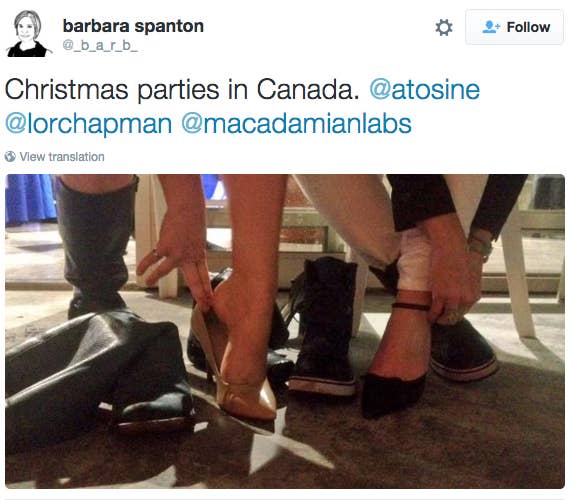Click the black lace-up ankle boot in the photo
The height and width of the screenshot is (500, 574).
[x=324, y=326]
